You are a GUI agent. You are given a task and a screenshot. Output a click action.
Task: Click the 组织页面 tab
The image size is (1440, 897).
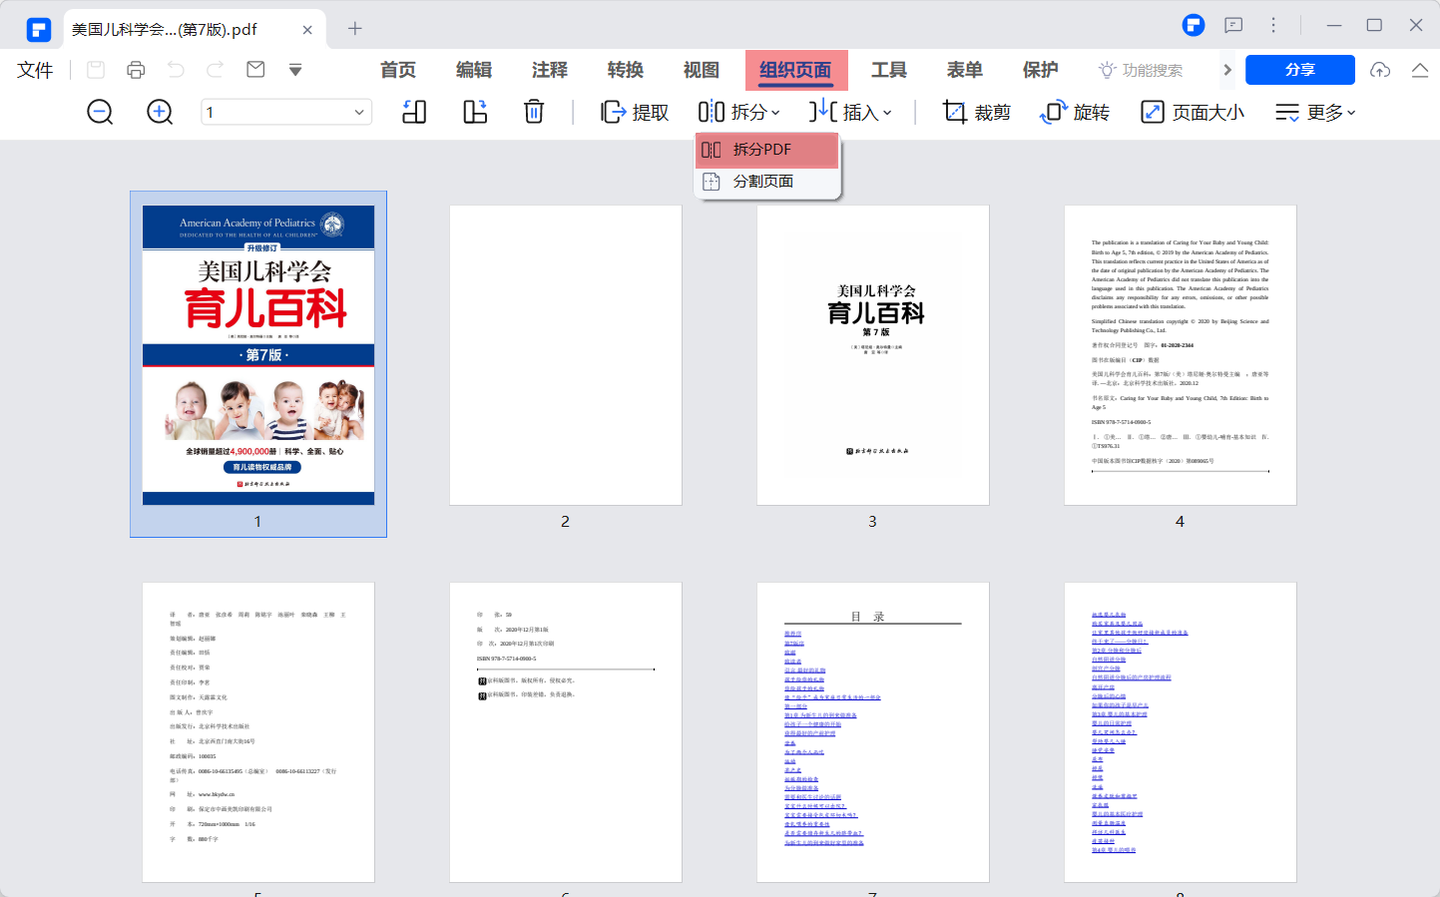[796, 70]
